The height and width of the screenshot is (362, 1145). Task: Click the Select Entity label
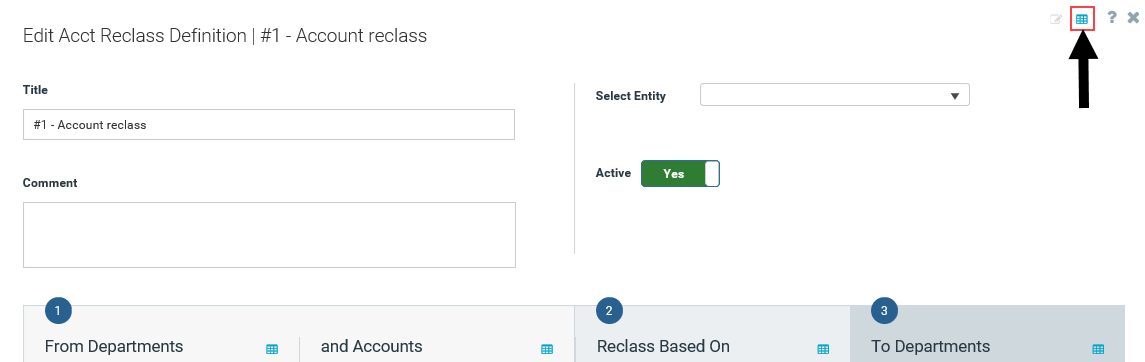point(631,96)
